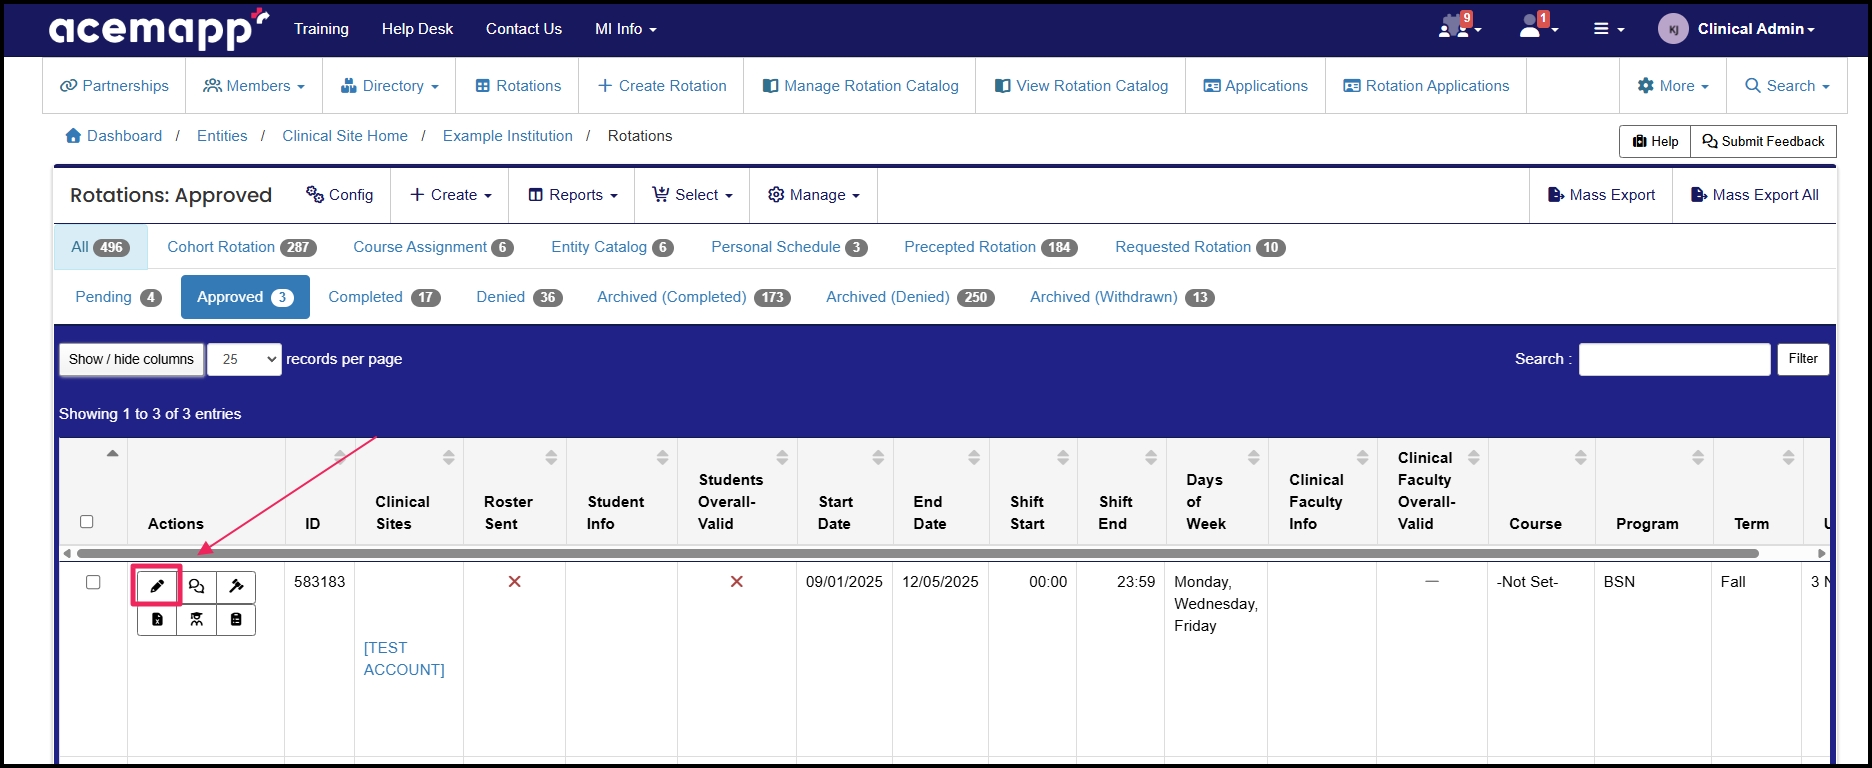The image size is (1872, 768).
Task: Open the user notifications icon with badge 1
Action: (x=1537, y=28)
